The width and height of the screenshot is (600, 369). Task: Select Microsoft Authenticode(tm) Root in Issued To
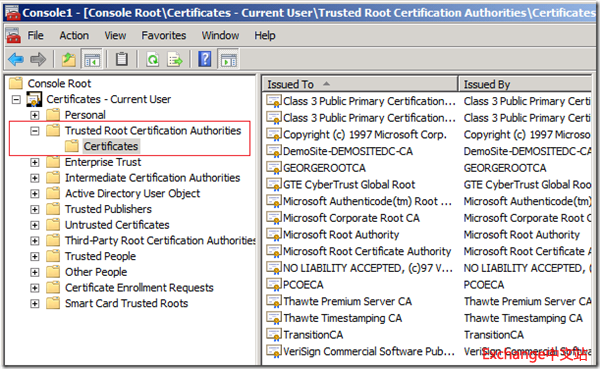(367, 201)
